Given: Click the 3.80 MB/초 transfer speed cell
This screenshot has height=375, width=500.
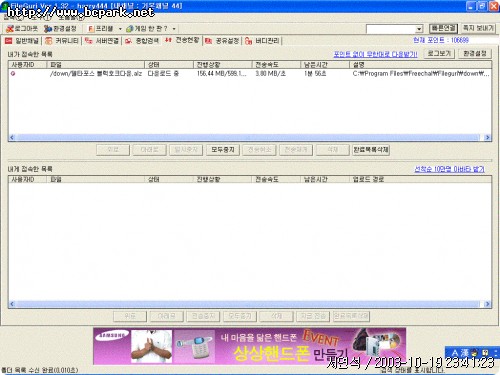Looking at the screenshot, I should pos(270,74).
